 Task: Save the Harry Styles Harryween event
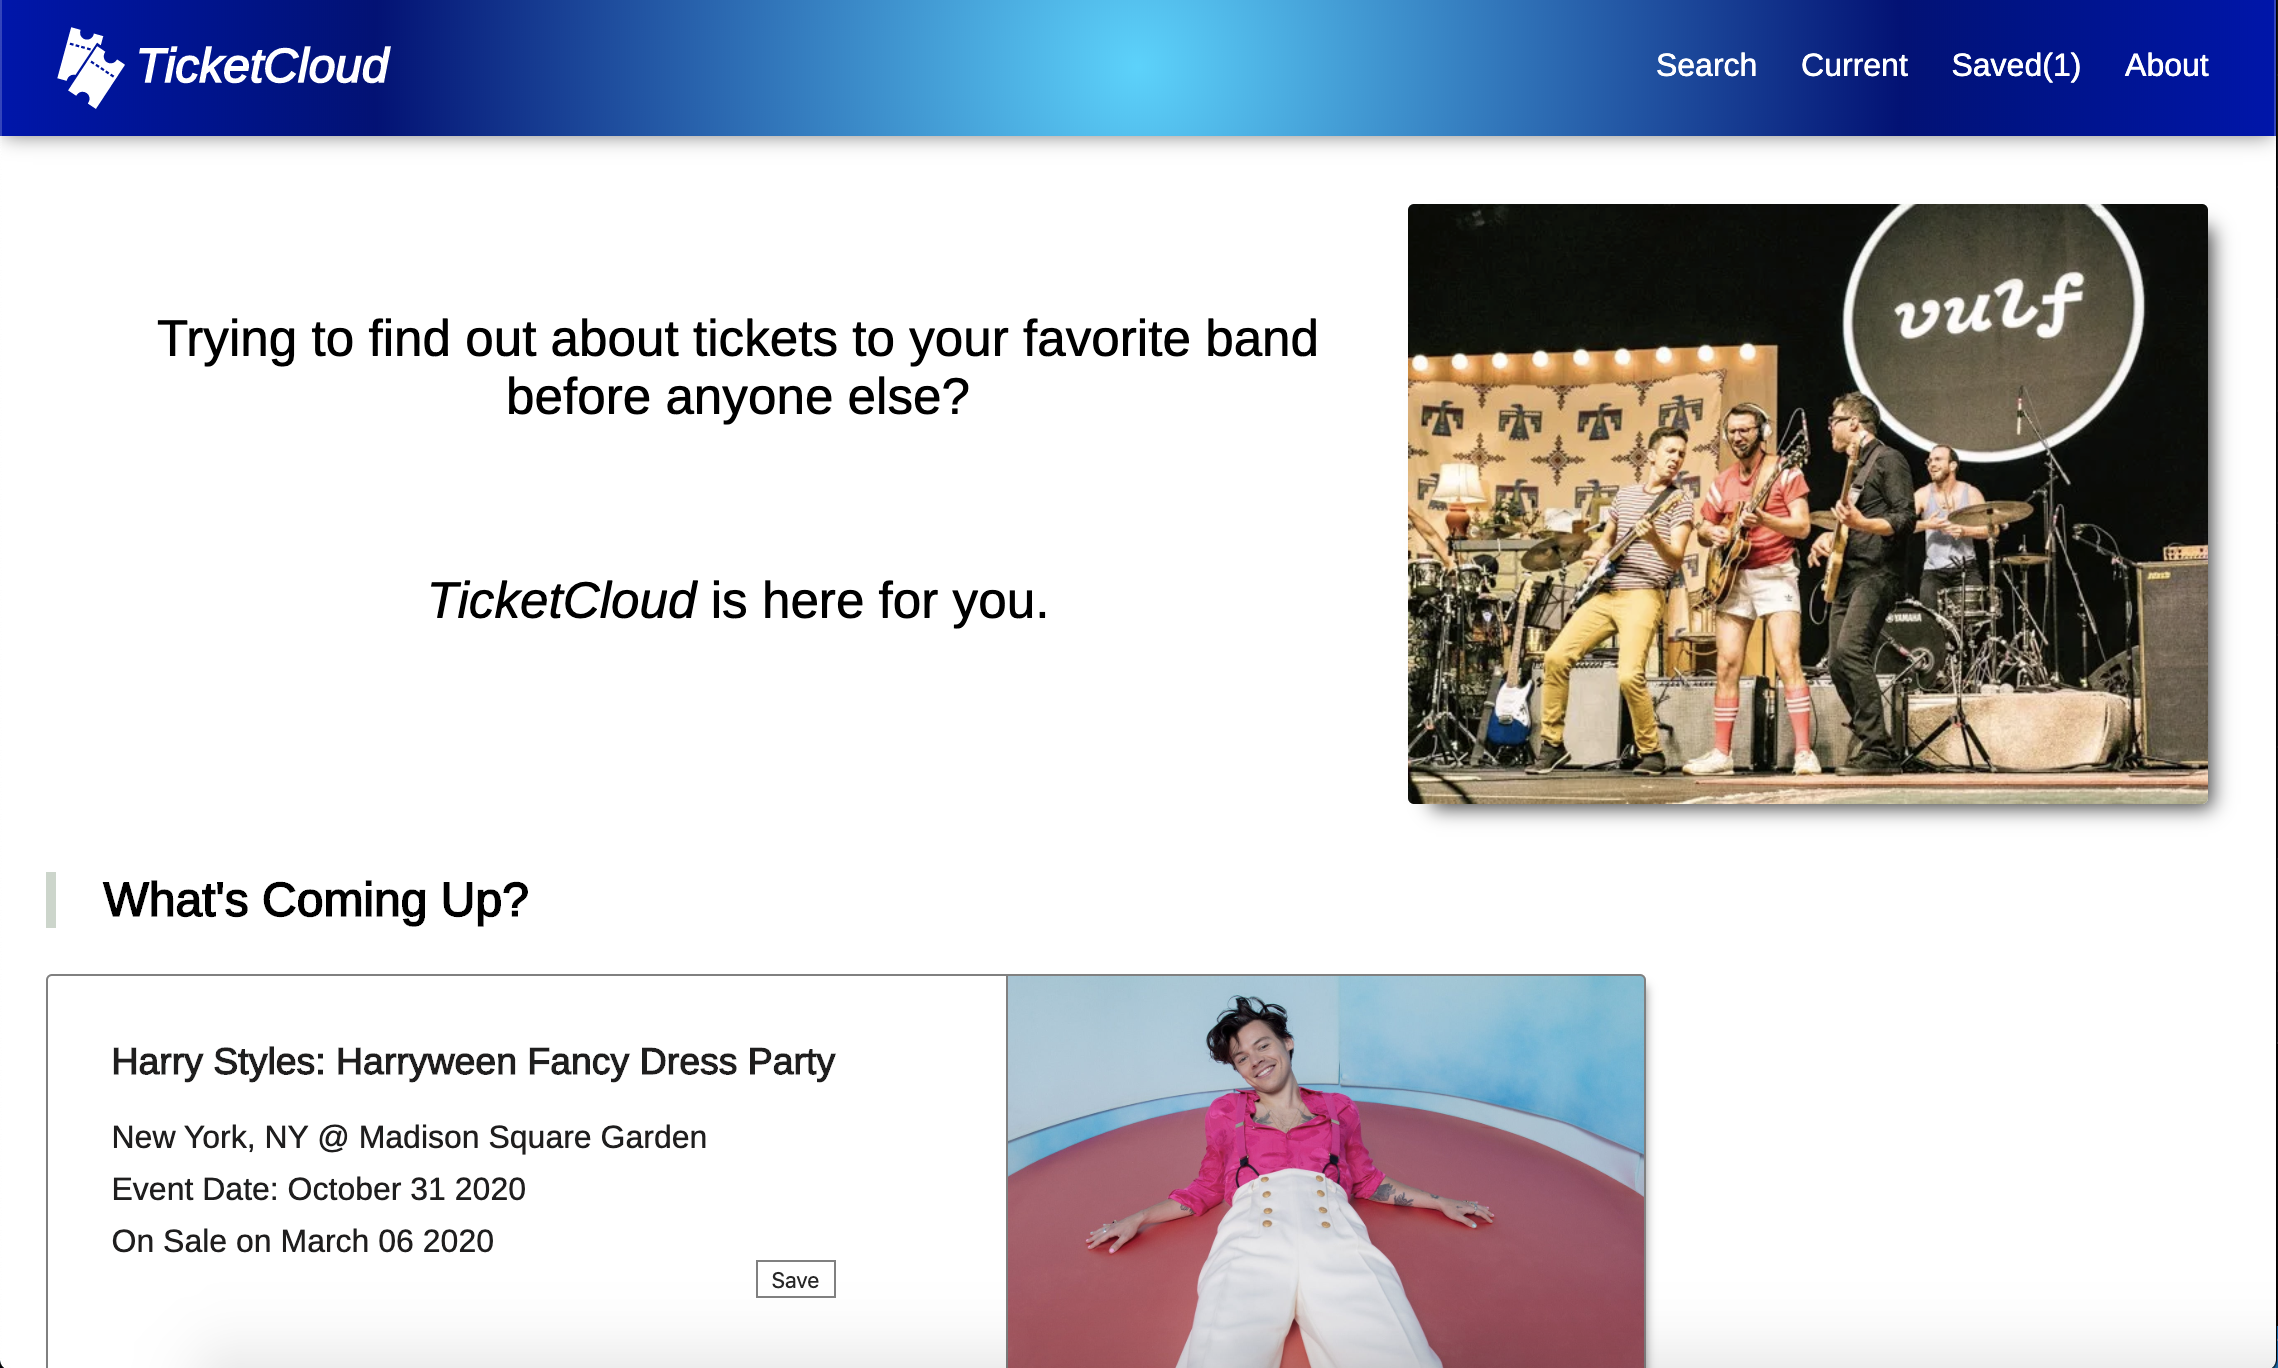(x=795, y=1279)
